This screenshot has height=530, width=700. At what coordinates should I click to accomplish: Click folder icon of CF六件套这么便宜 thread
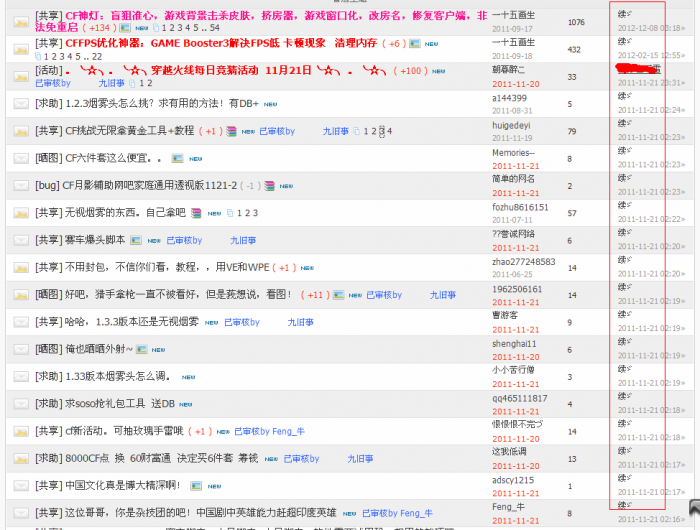[21, 159]
